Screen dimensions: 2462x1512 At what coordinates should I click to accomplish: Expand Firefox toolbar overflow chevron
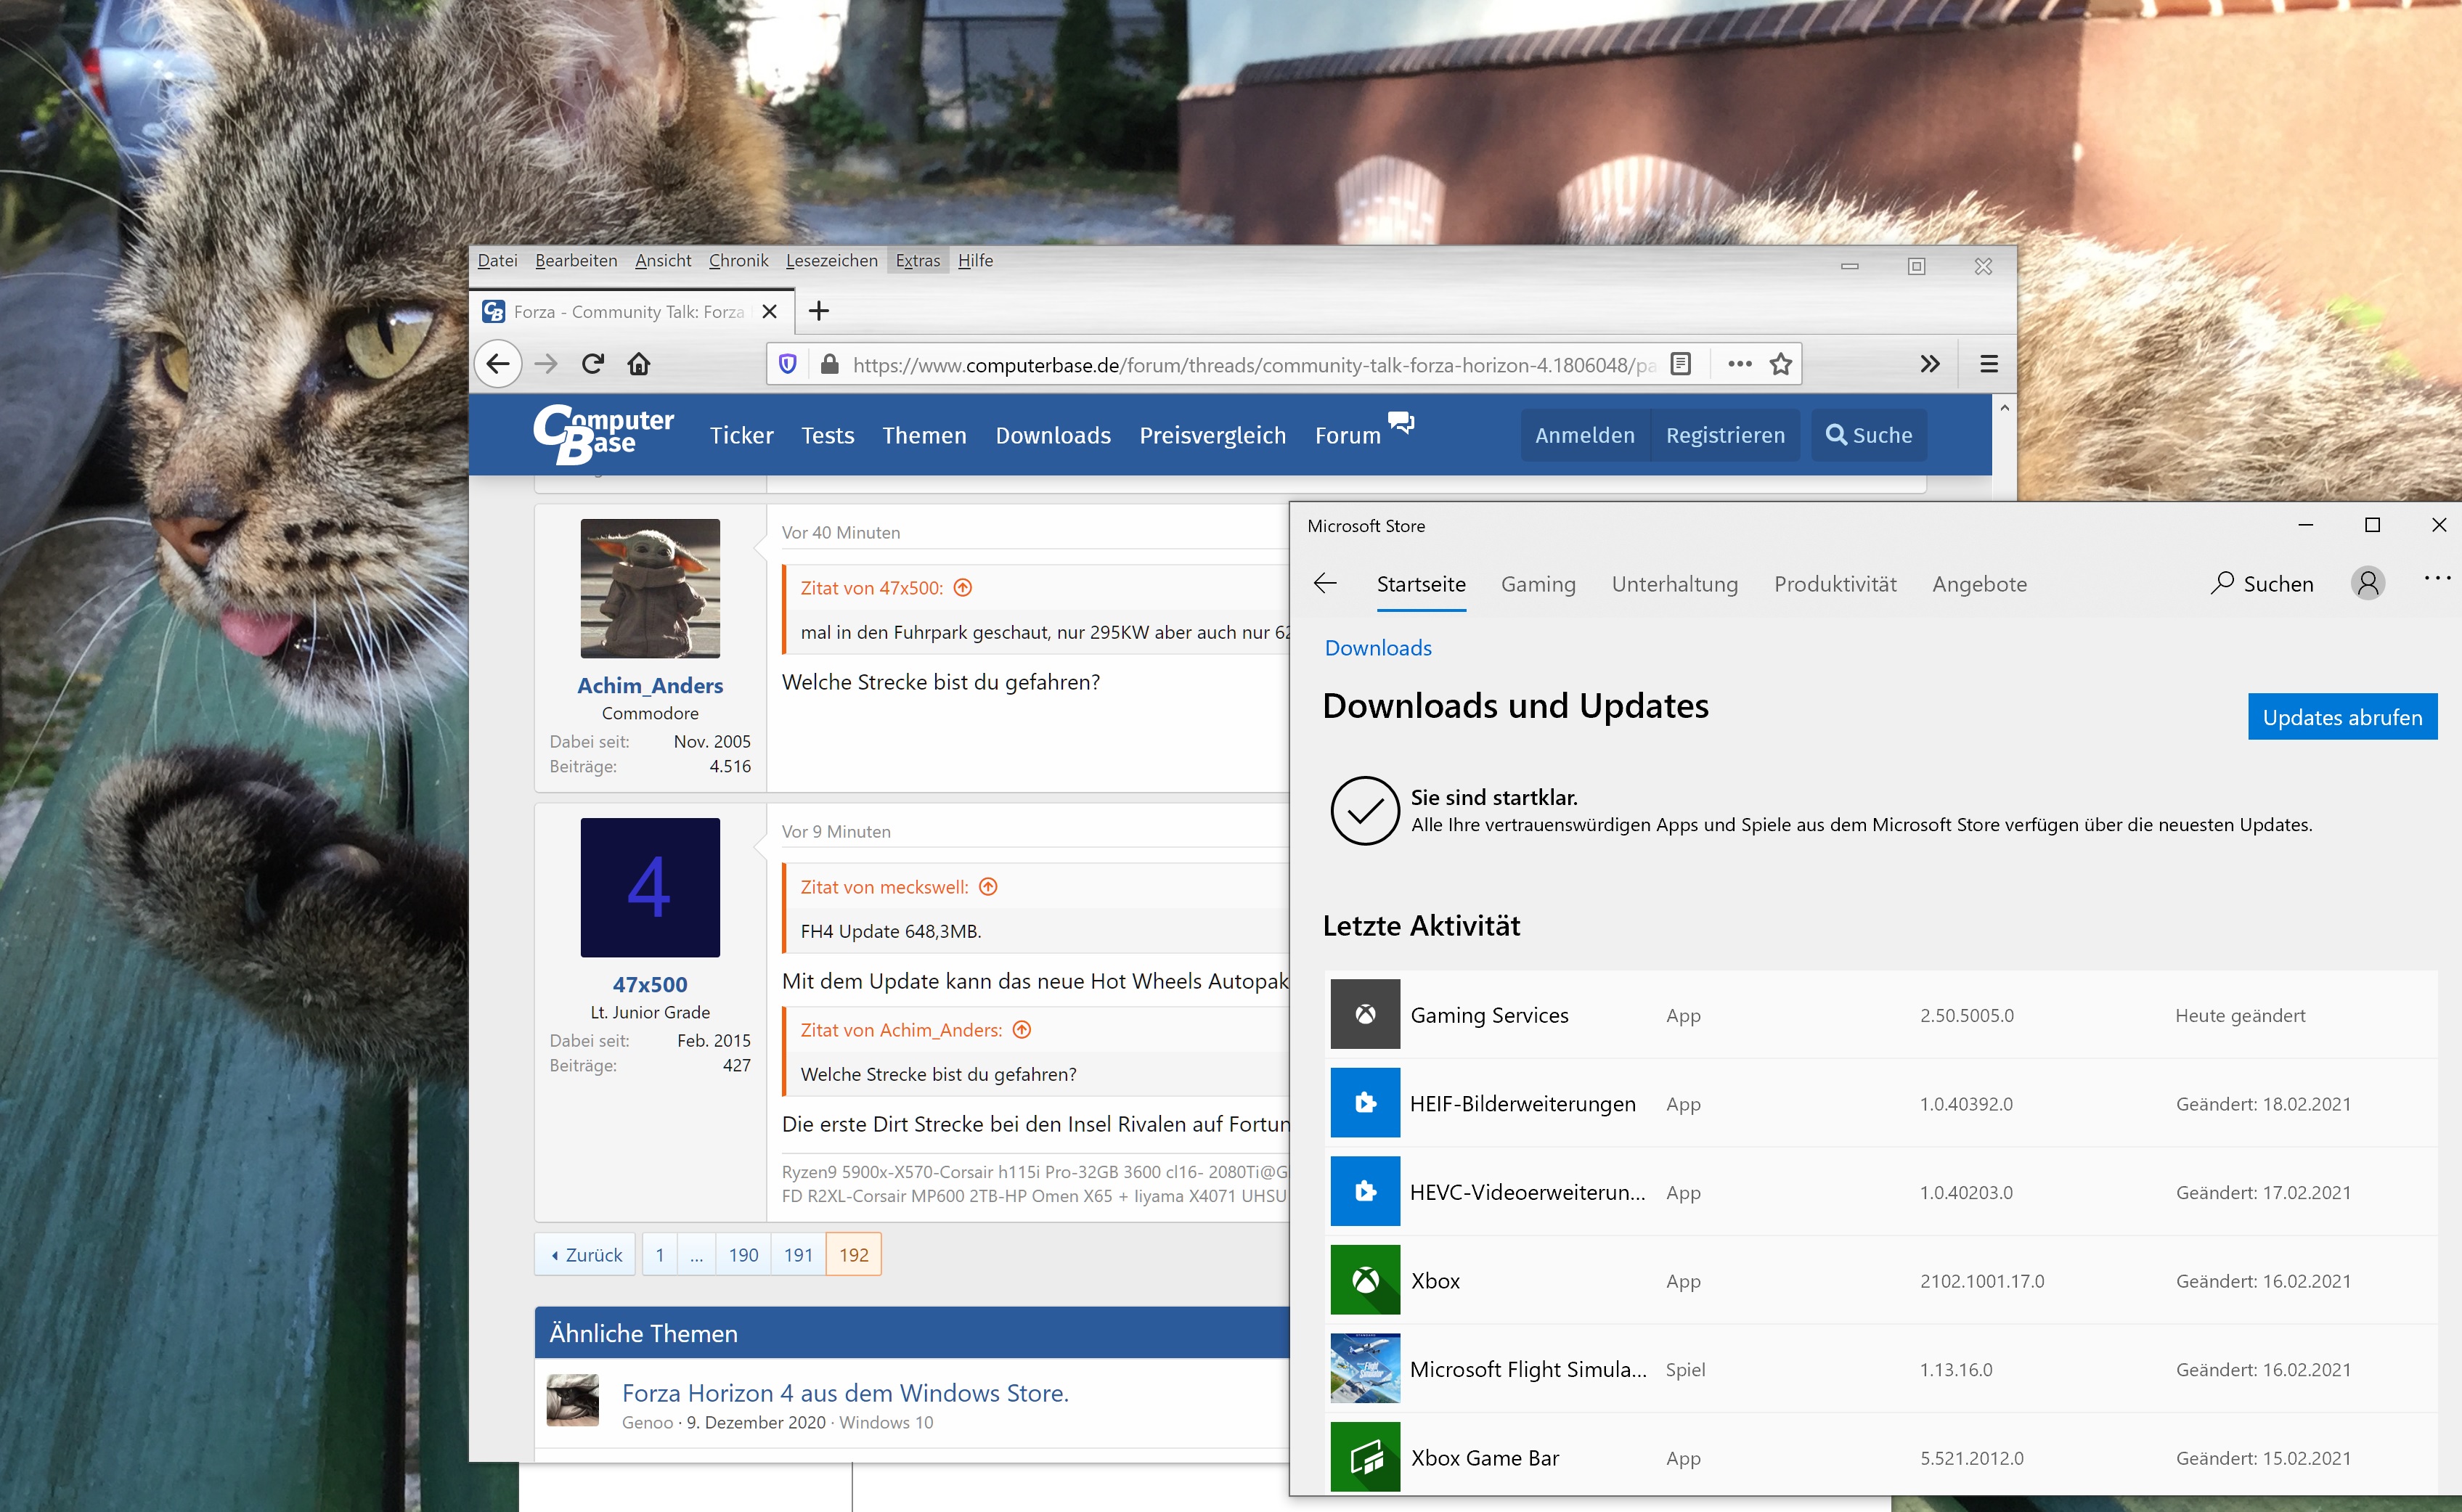[1930, 364]
